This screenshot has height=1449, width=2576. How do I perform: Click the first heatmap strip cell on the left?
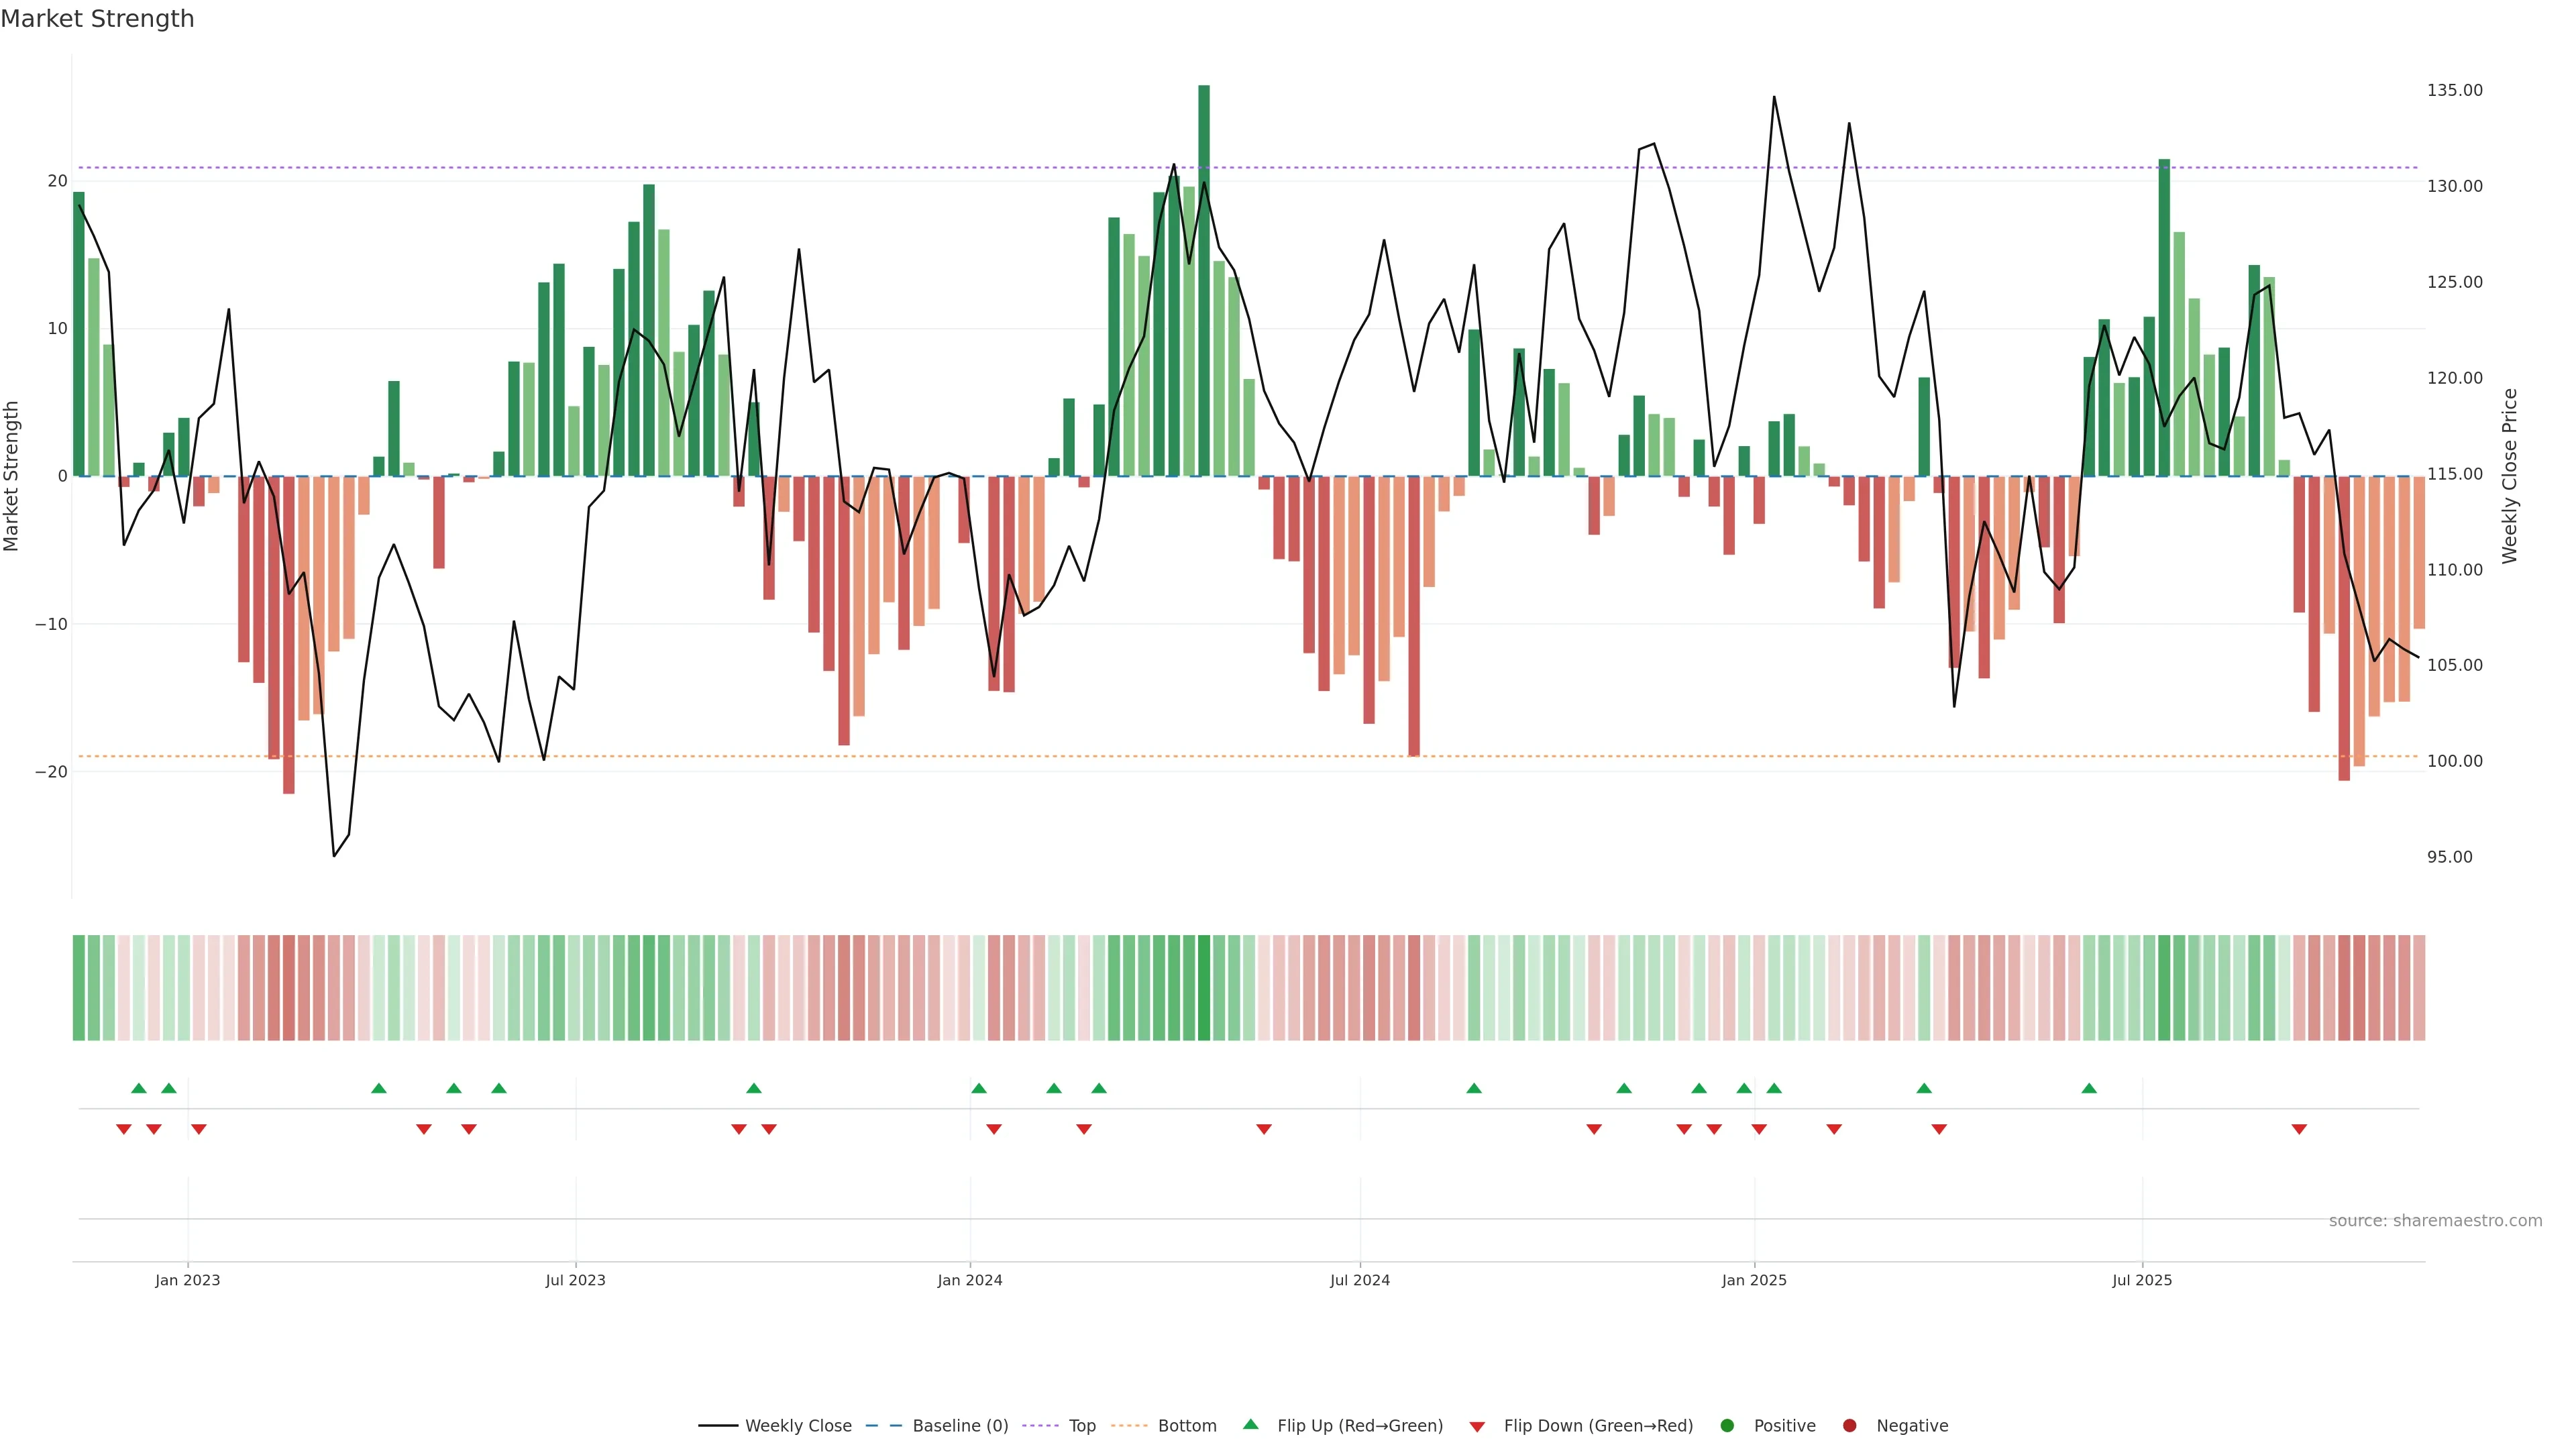(78, 988)
